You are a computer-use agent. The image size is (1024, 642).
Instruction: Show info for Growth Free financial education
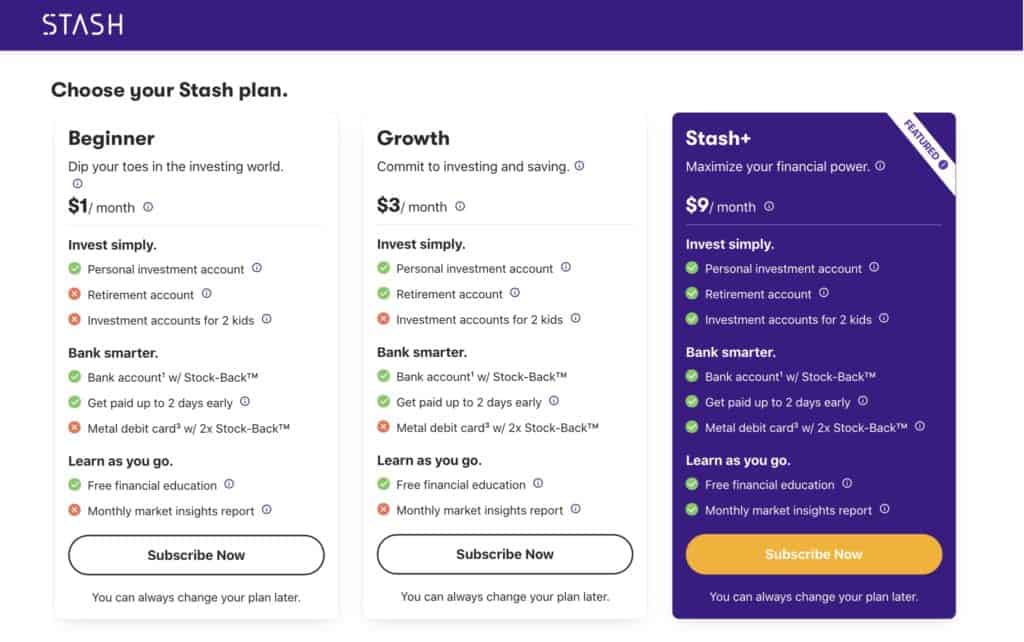click(x=538, y=483)
